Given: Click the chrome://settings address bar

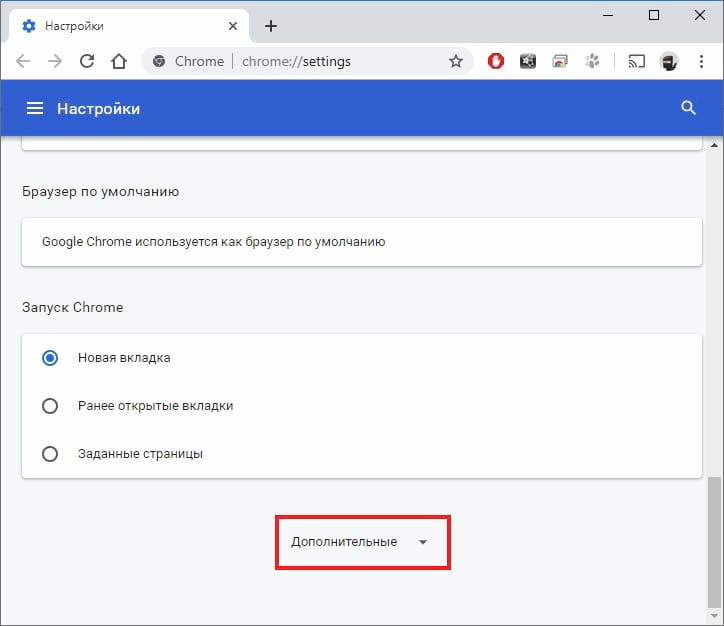Looking at the screenshot, I should tap(296, 61).
